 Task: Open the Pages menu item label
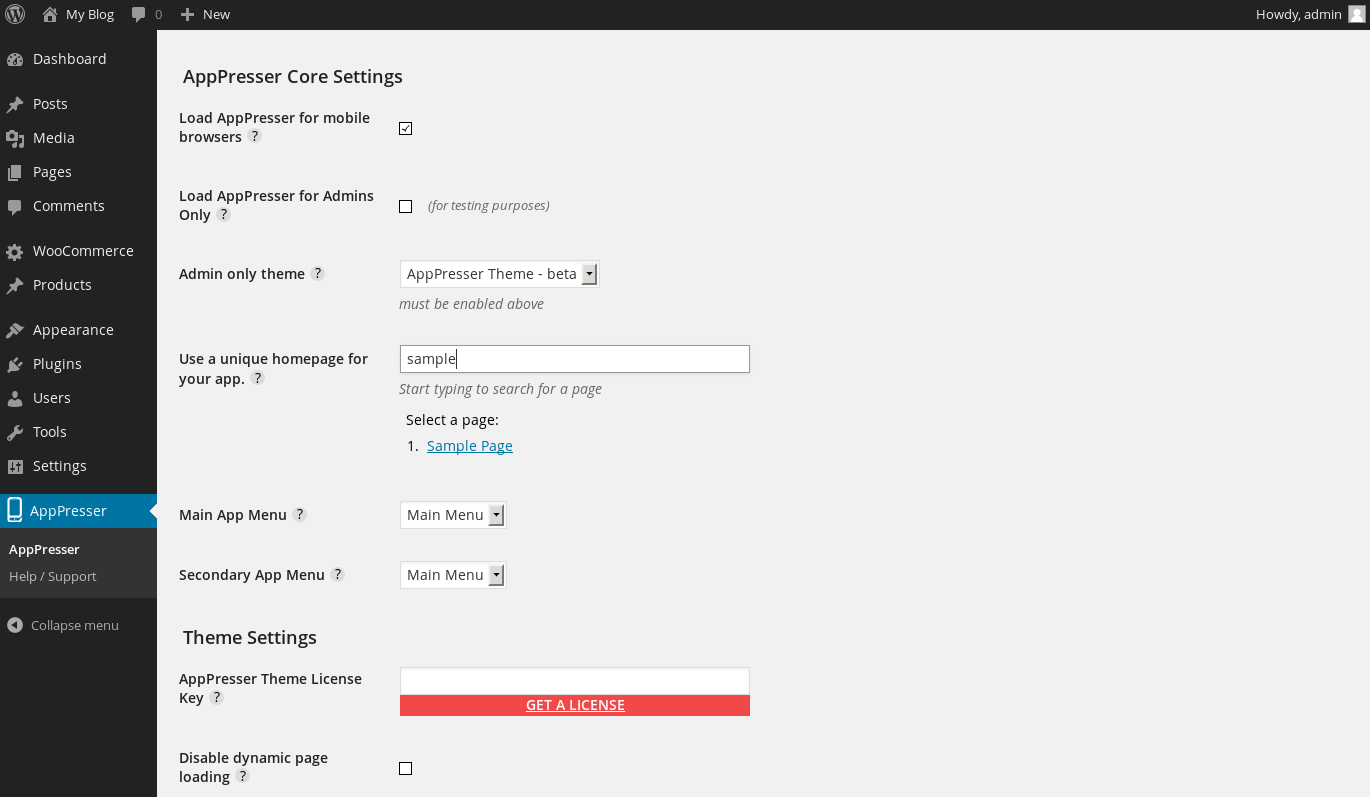point(52,172)
